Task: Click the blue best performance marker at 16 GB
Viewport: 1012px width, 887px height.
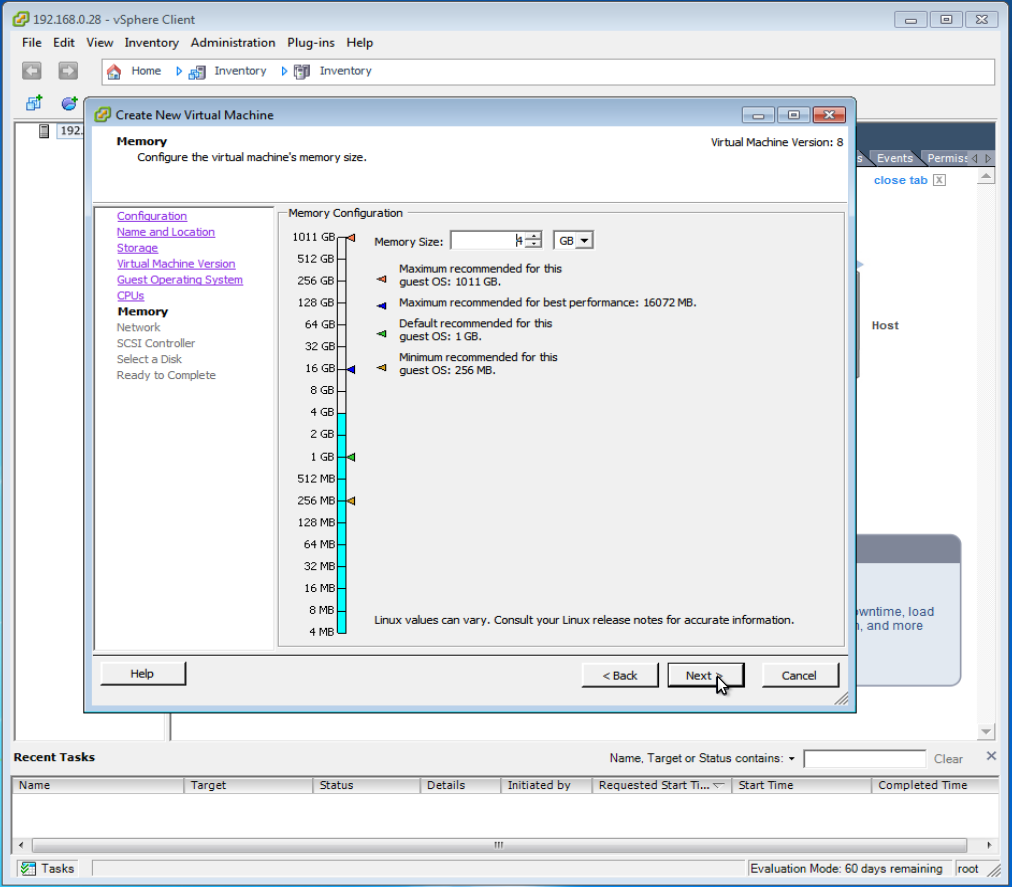Action: (x=350, y=369)
